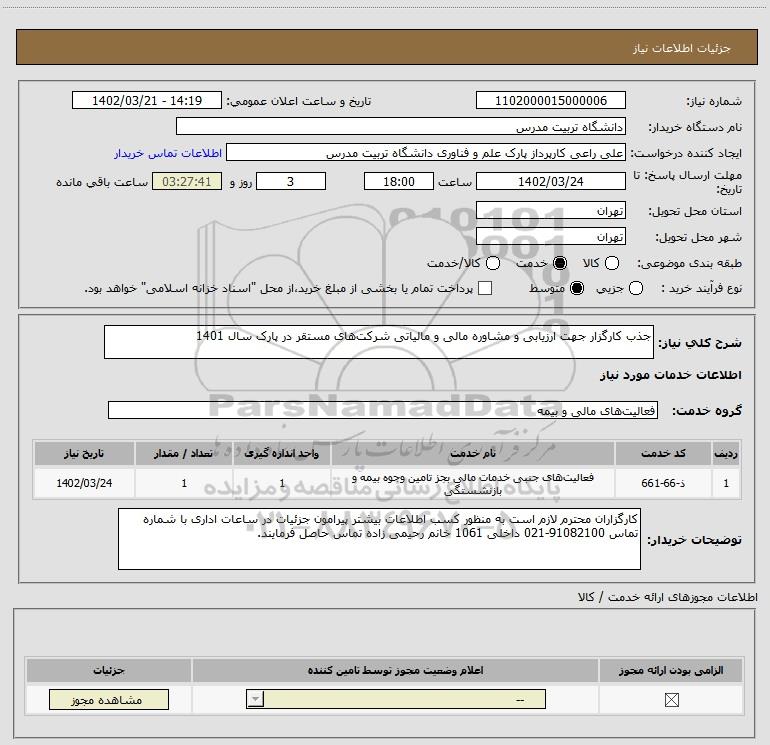
Task: Click the کد خدمت column header
Action: pyautogui.click(x=663, y=453)
